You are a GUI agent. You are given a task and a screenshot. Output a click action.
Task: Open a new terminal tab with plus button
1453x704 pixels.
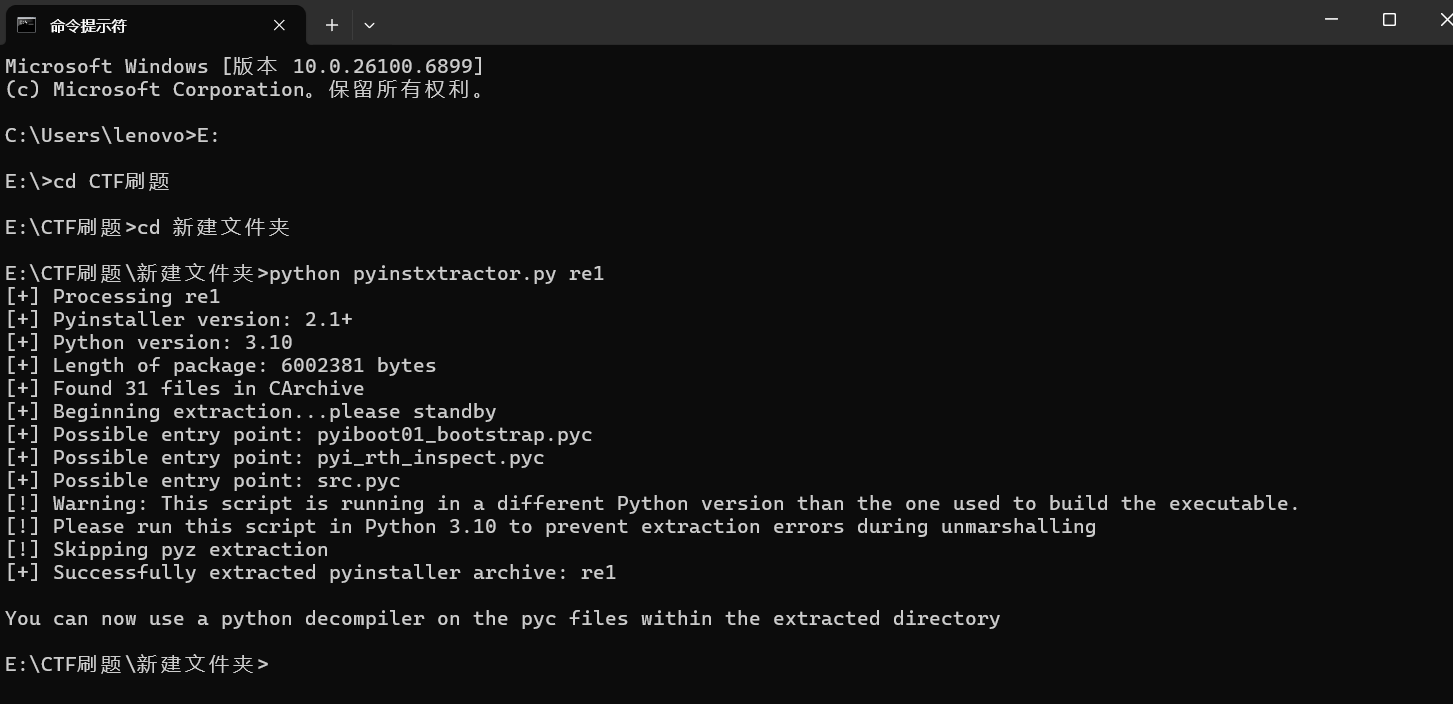pos(332,25)
